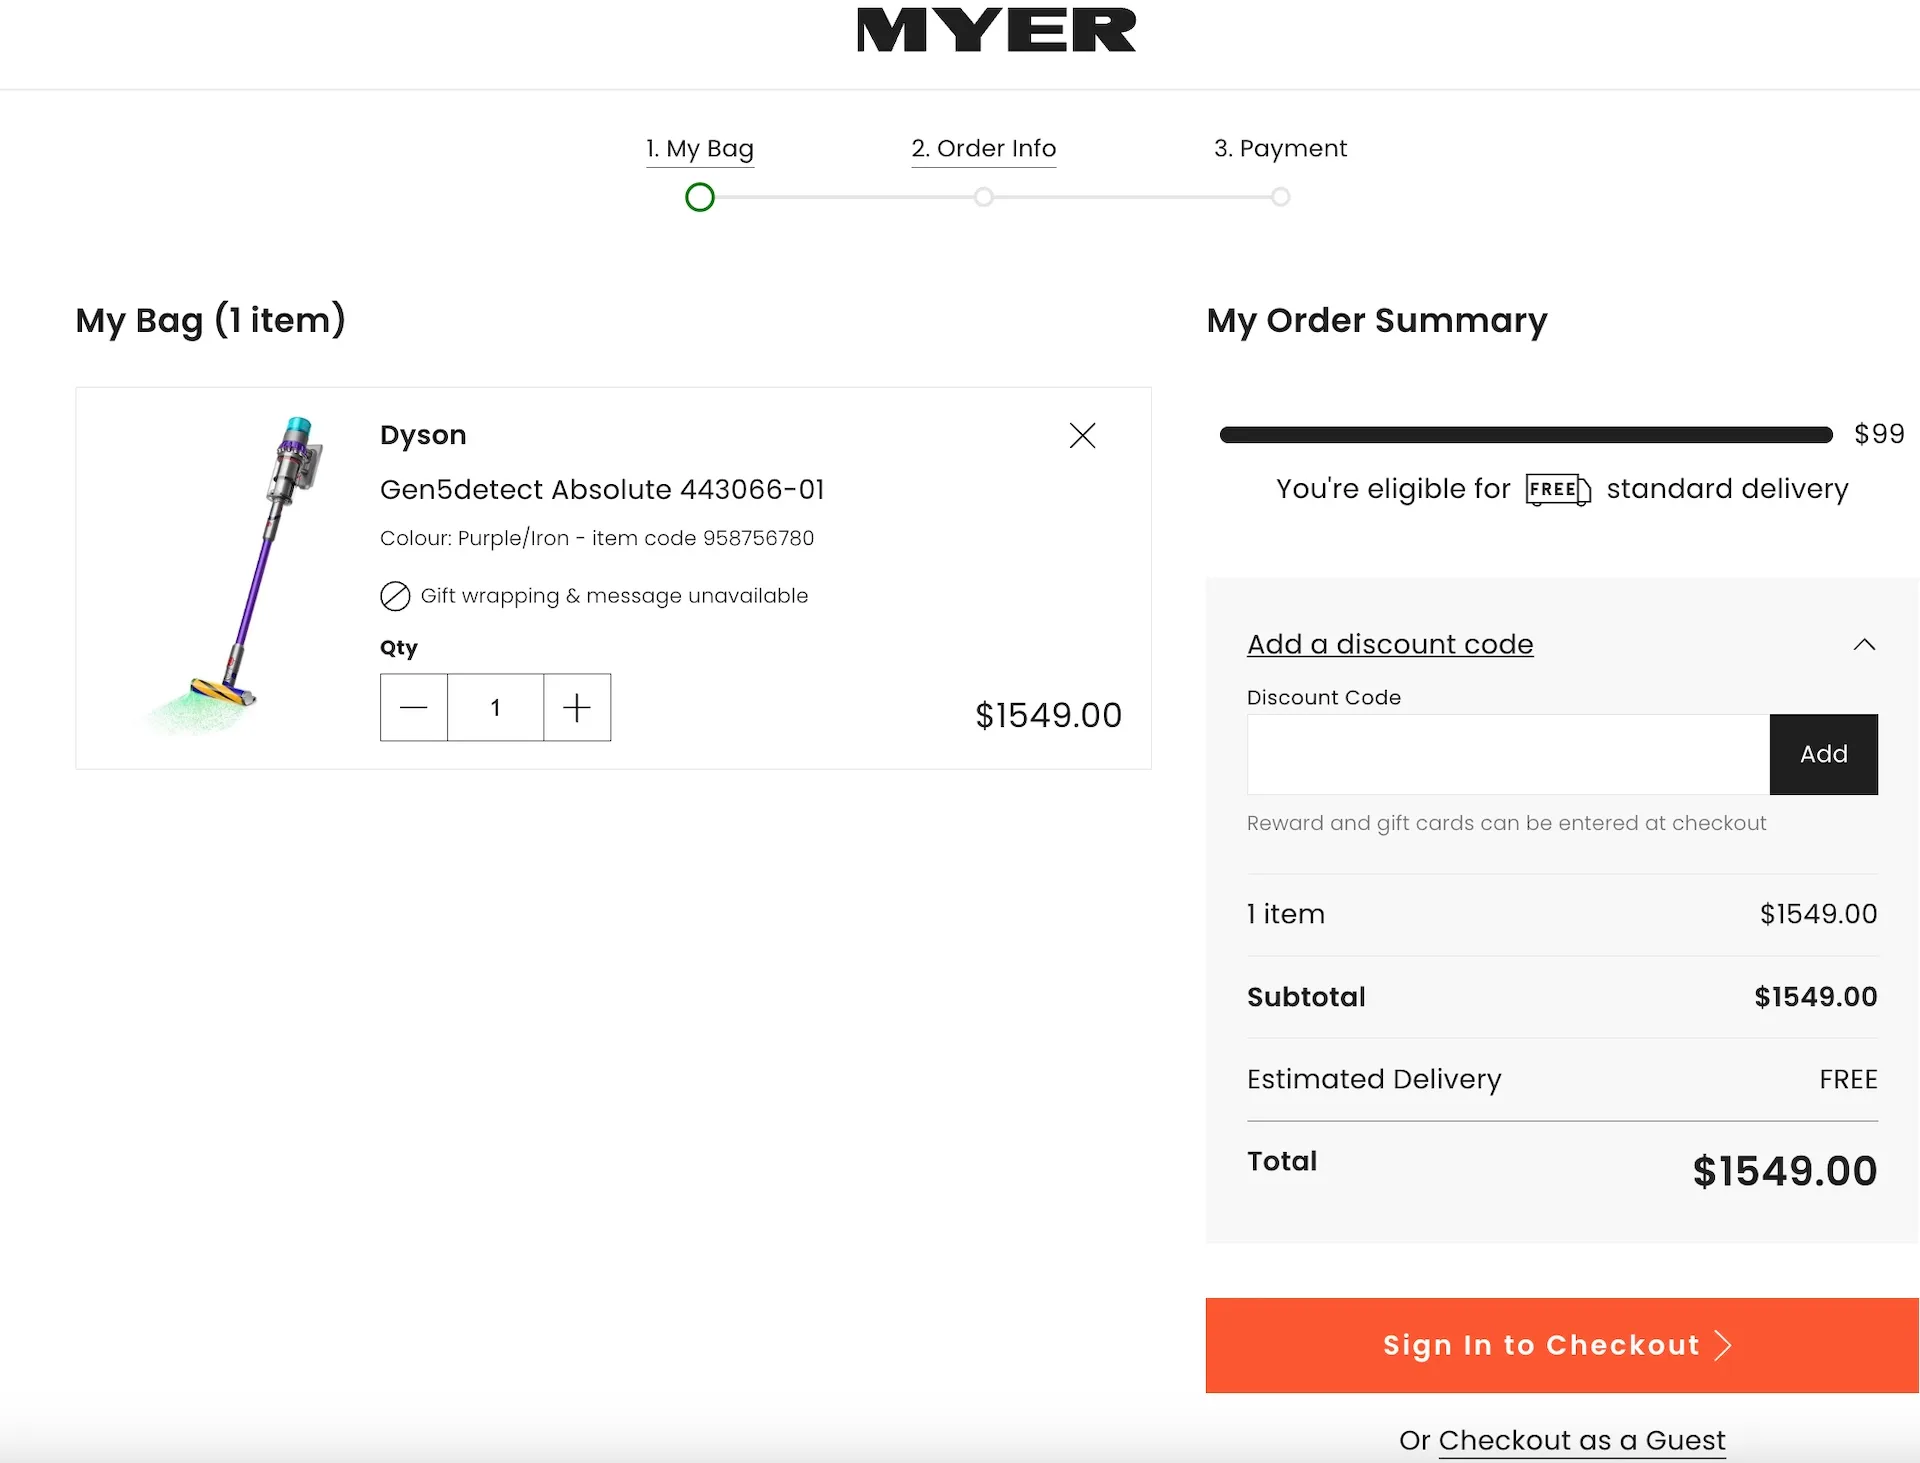Click the X to remove the Dyson item
The height and width of the screenshot is (1463, 1920).
click(x=1082, y=435)
